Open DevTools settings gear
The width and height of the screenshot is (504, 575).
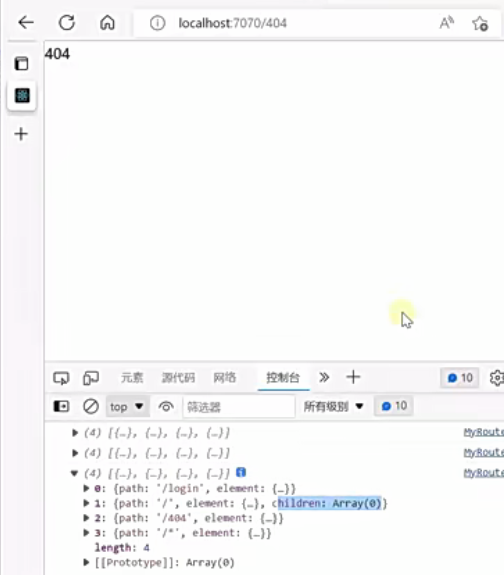(497, 378)
